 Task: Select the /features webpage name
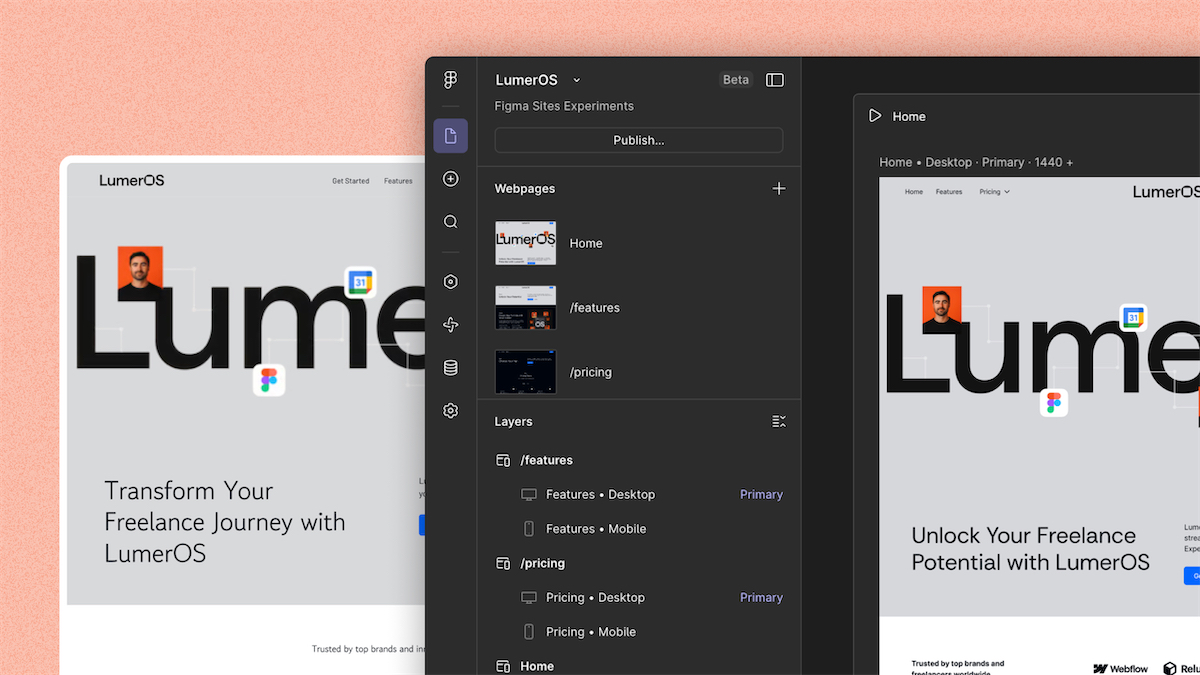[595, 308]
